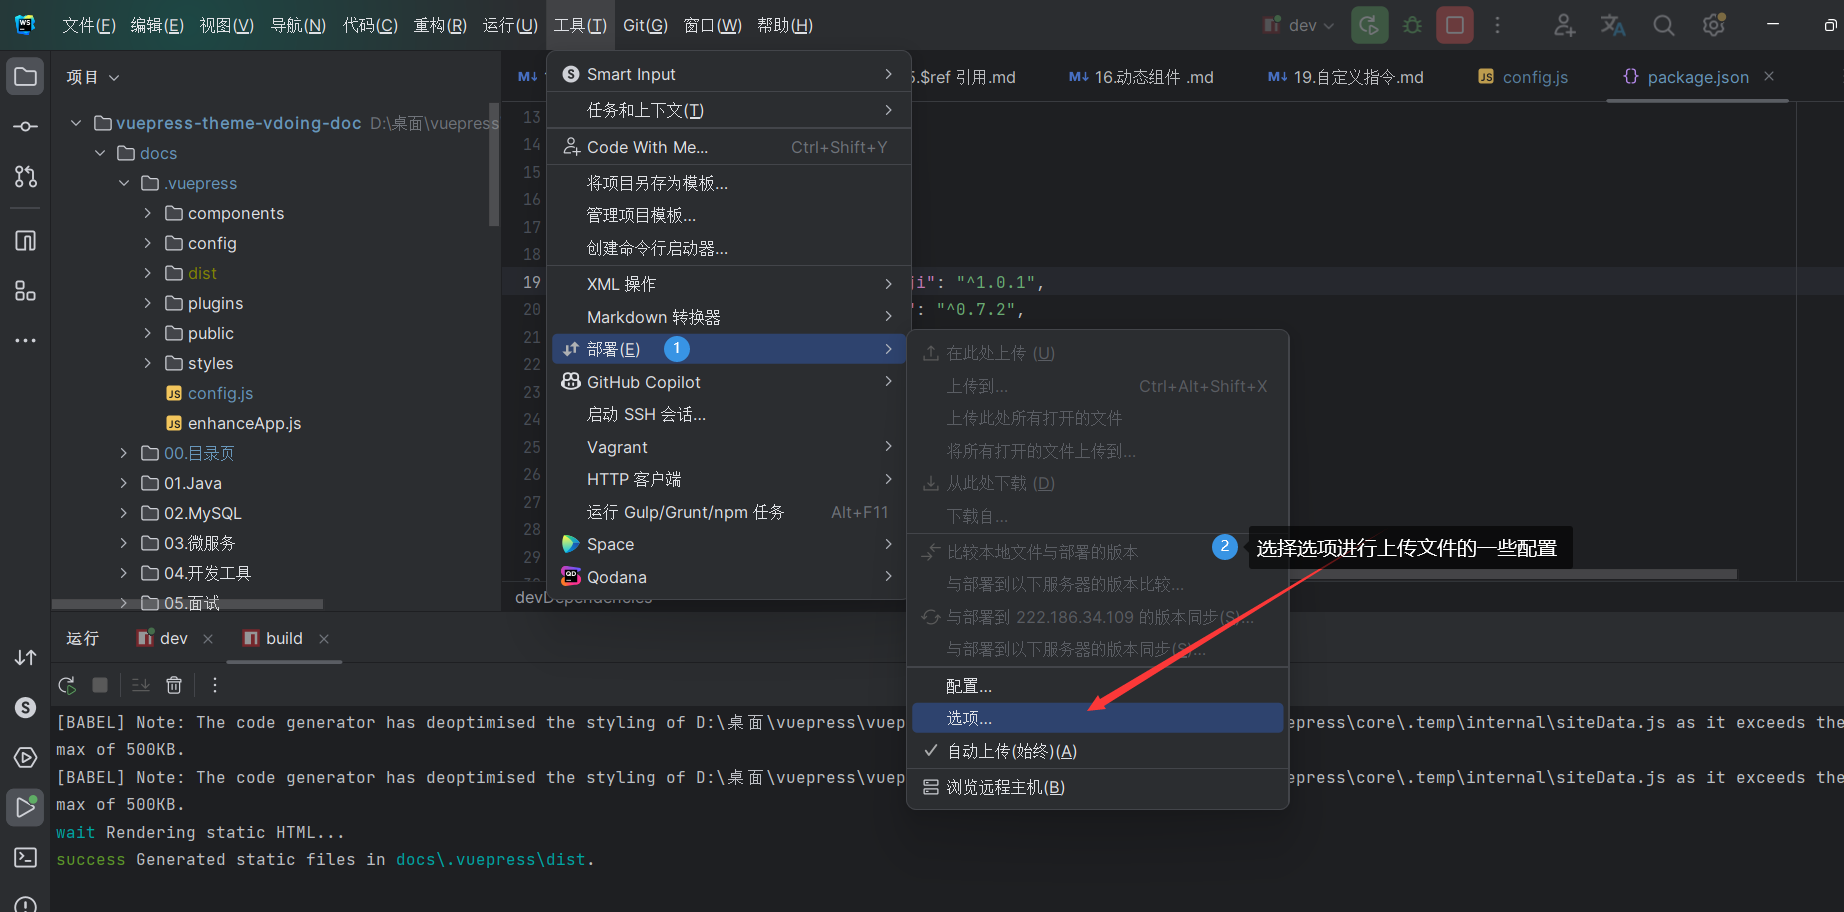Select Start SSH Session menu item
The width and height of the screenshot is (1844, 912).
(729, 414)
